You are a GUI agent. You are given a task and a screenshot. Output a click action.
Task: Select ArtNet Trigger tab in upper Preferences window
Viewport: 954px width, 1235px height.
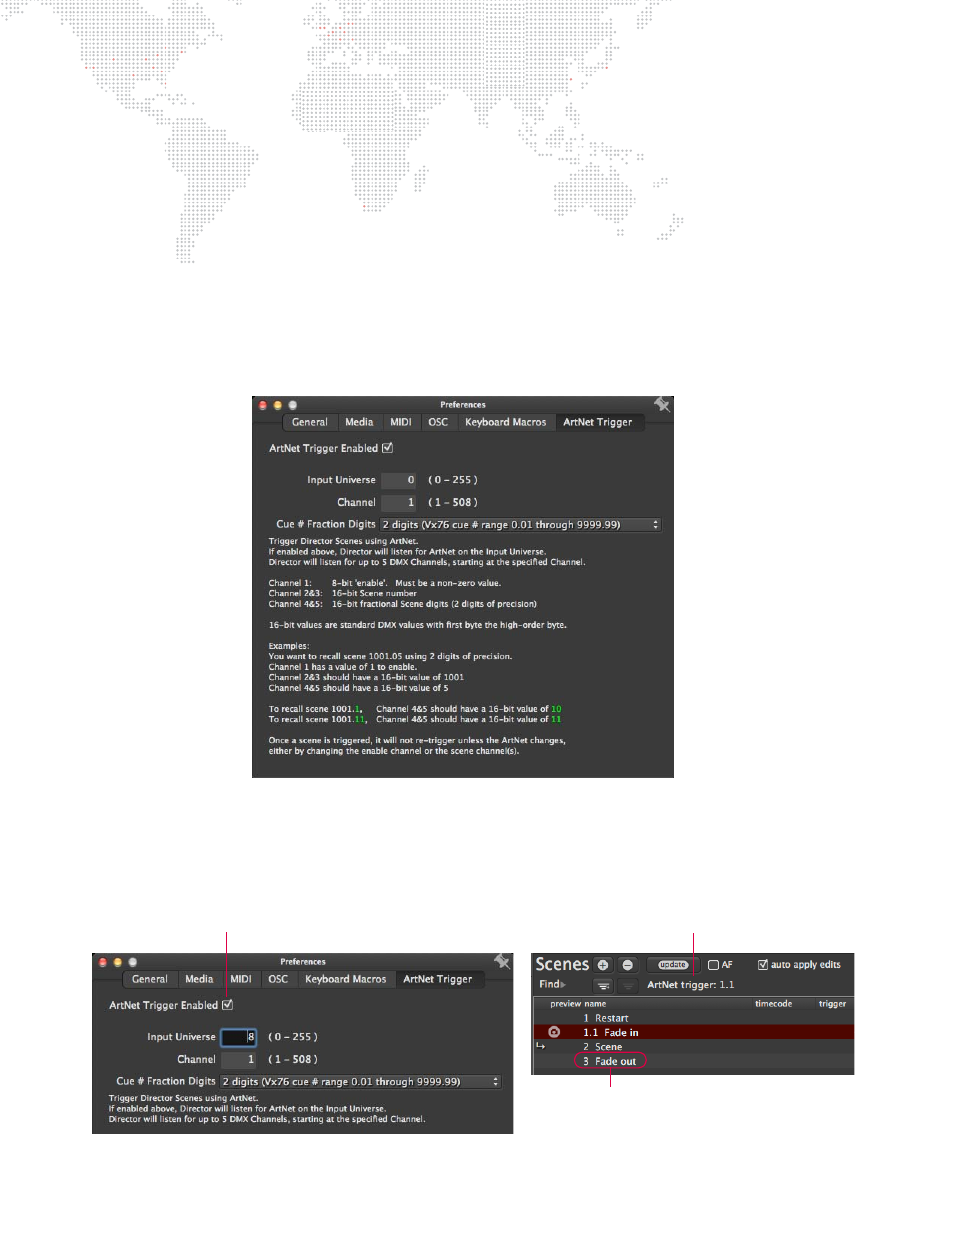[598, 422]
